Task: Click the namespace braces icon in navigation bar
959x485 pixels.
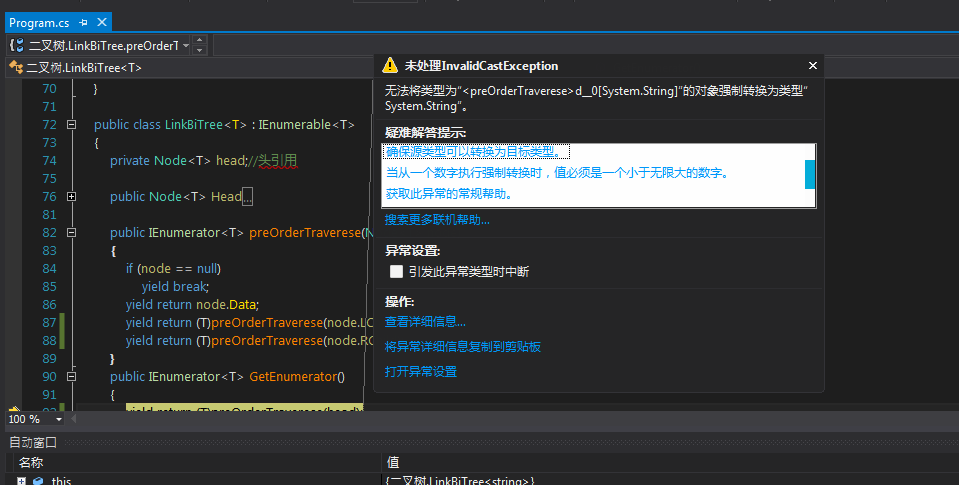Action: tap(17, 45)
